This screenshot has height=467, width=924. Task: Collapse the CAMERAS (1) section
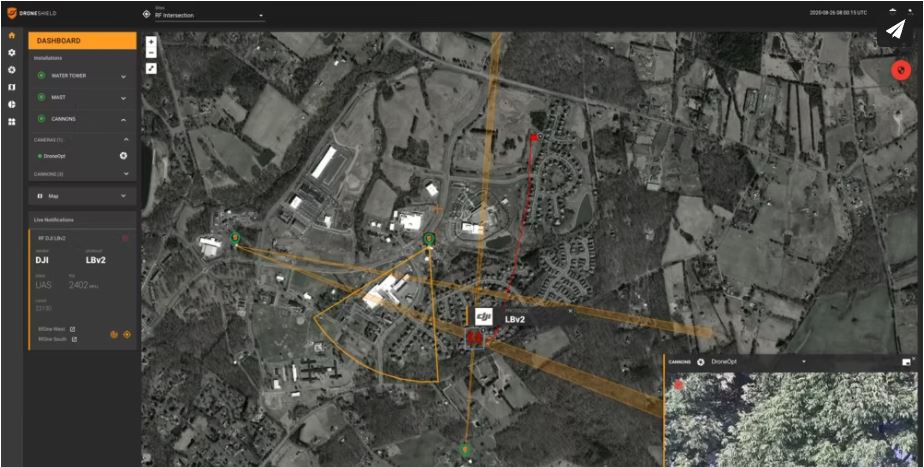coord(126,140)
